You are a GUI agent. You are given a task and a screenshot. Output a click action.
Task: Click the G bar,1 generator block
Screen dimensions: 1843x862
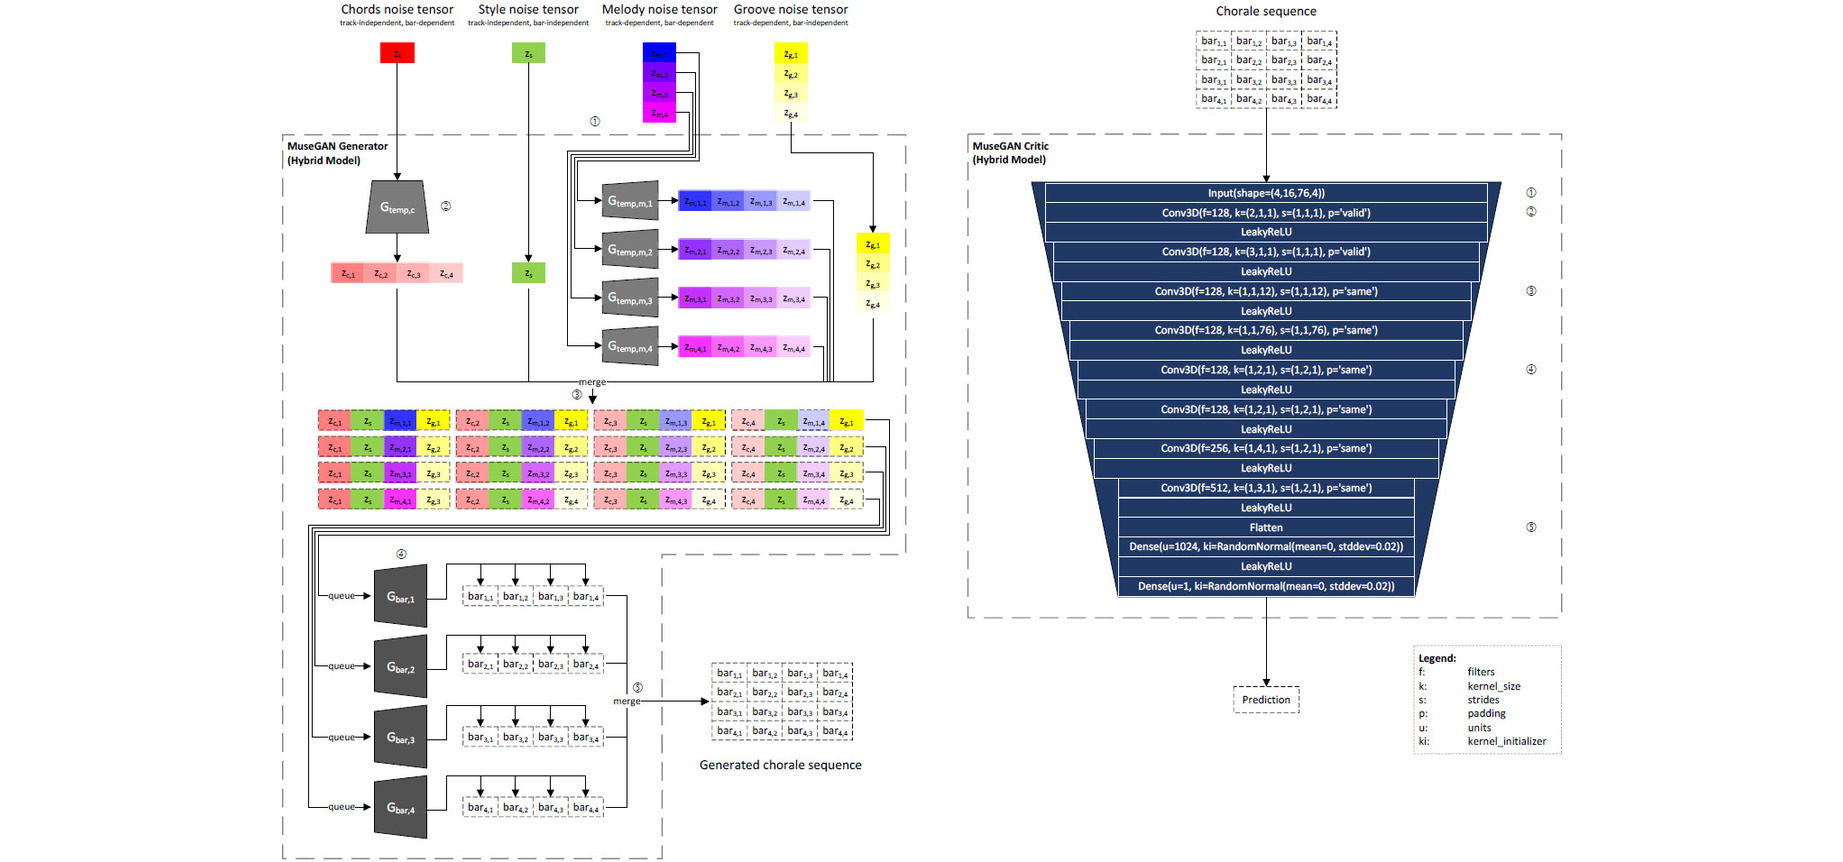(401, 596)
